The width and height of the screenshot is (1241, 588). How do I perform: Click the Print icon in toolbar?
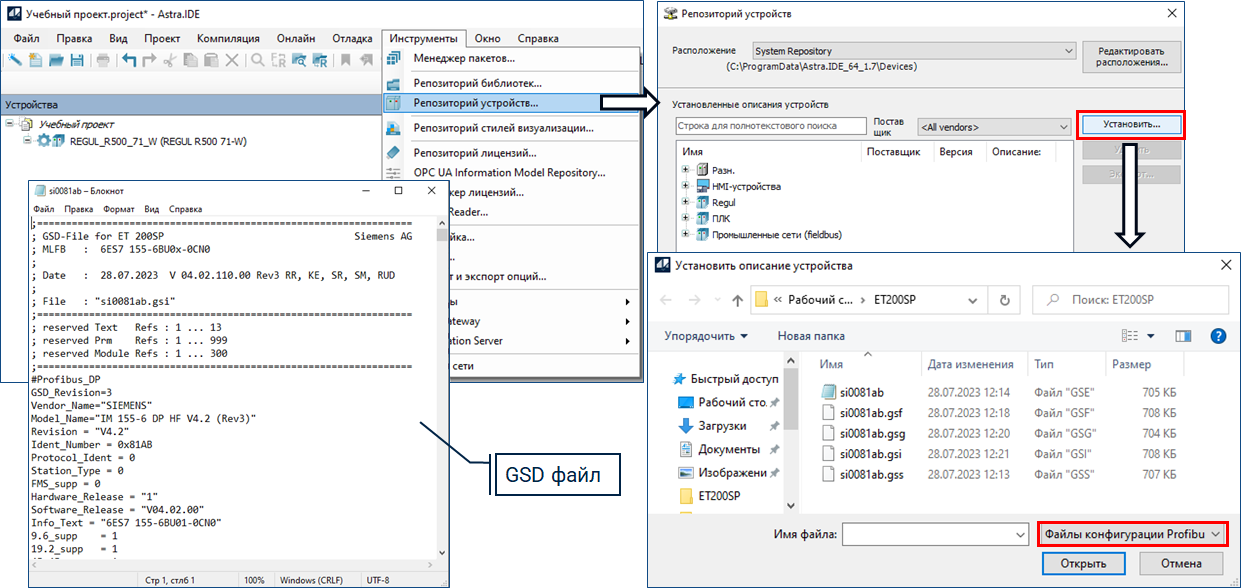[102, 61]
